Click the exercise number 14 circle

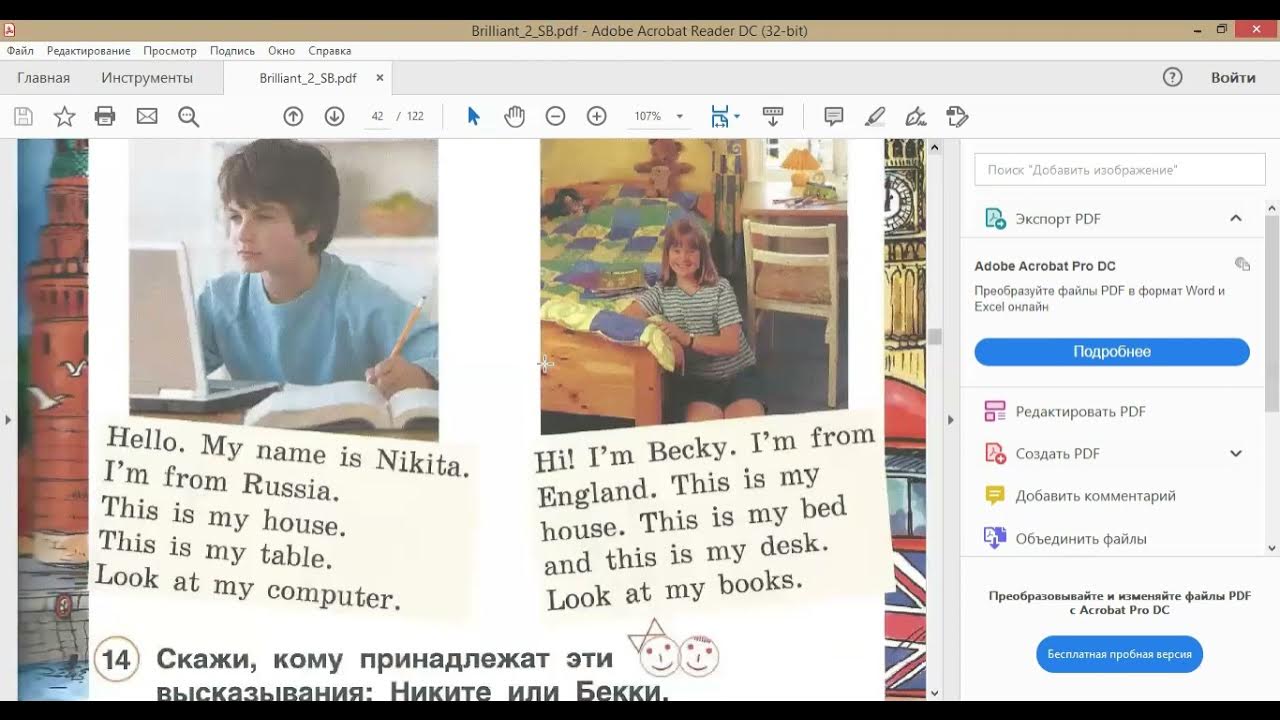(116, 660)
